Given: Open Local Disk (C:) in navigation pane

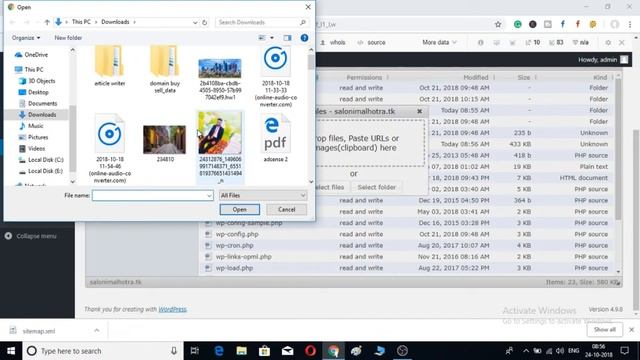Looking at the screenshot, I should (41, 160).
